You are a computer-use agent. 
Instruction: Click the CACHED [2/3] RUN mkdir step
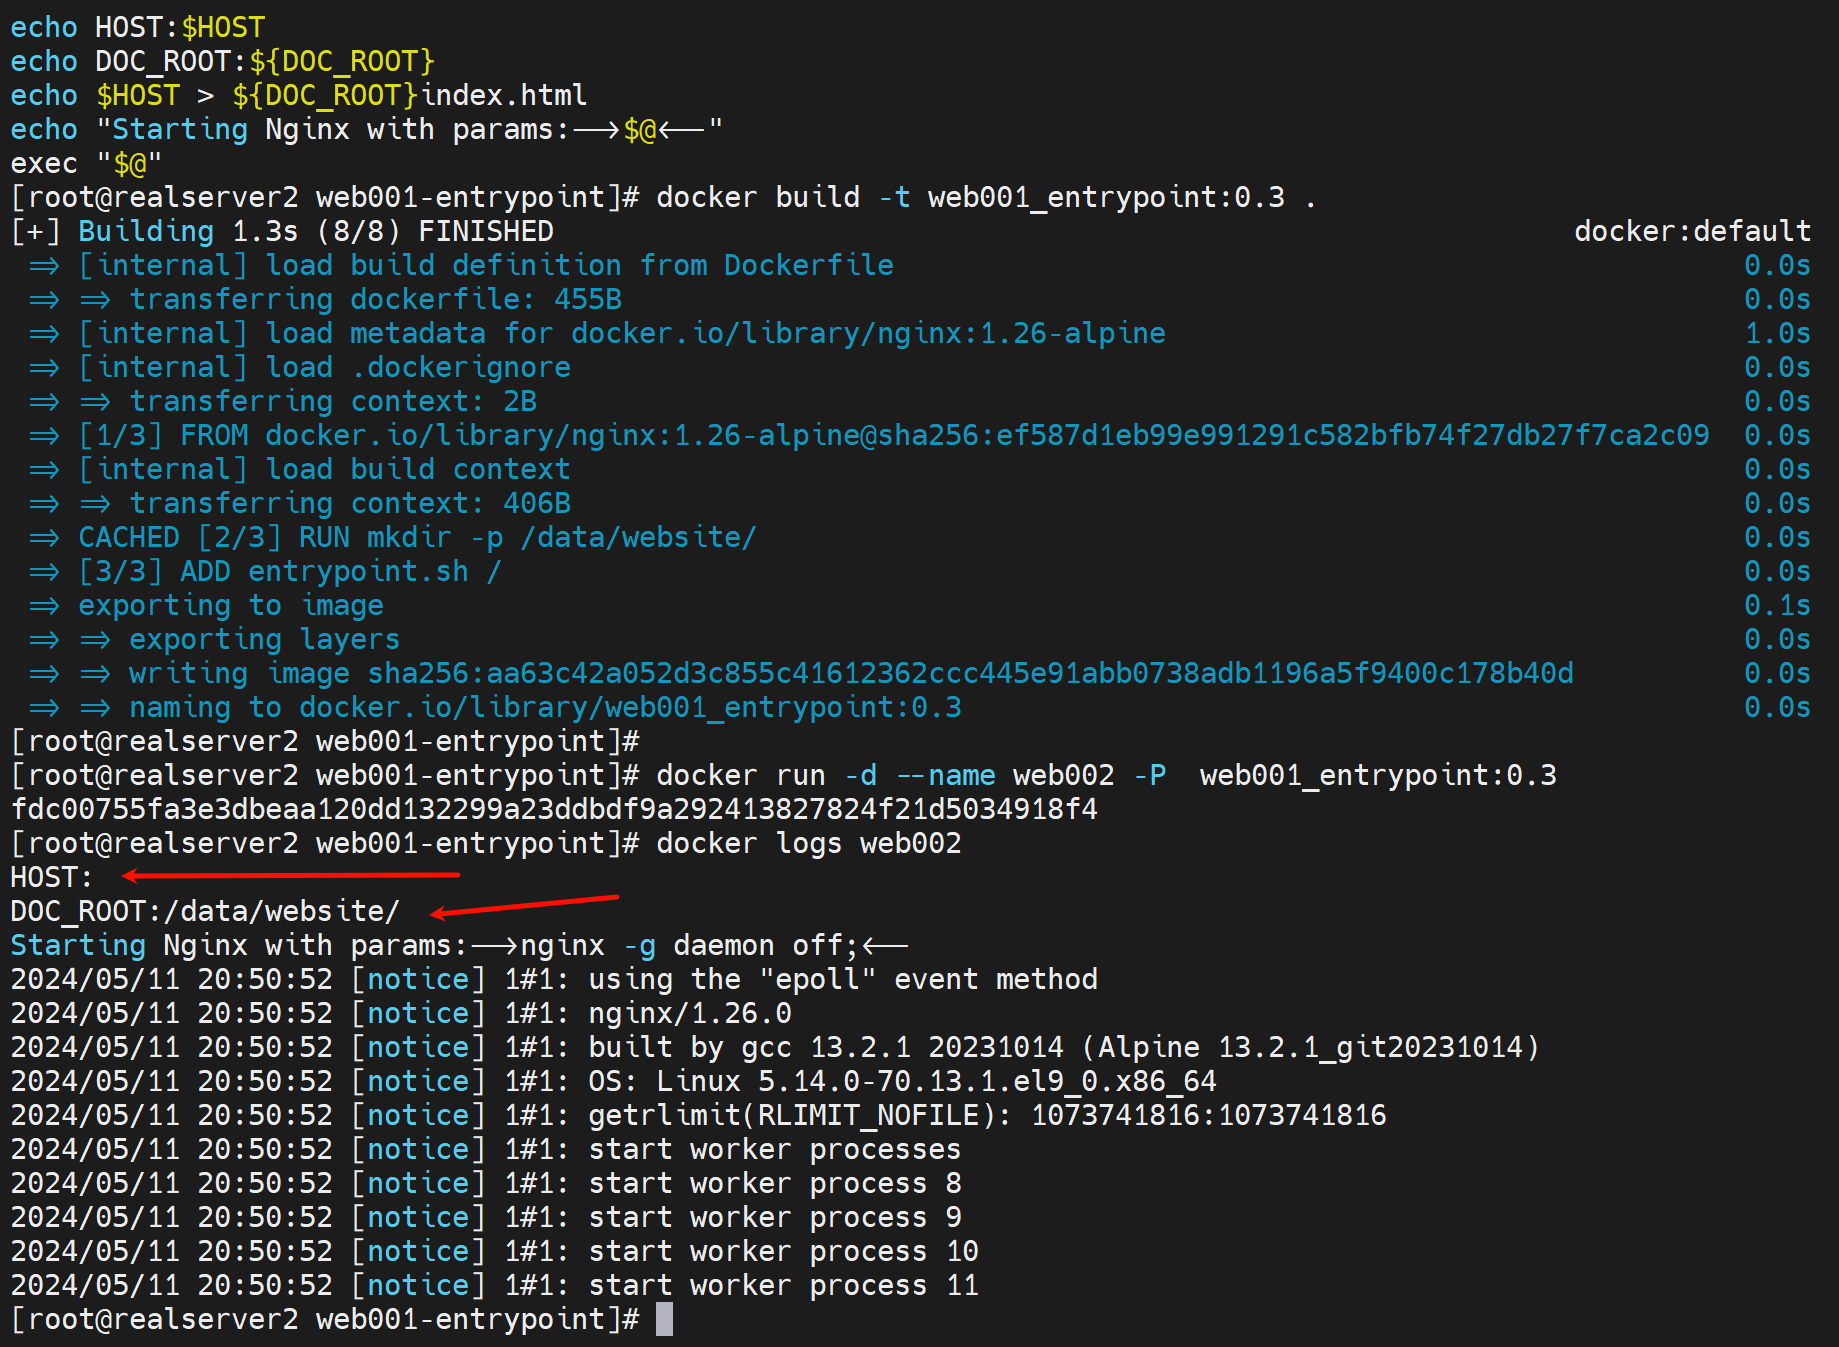(417, 537)
